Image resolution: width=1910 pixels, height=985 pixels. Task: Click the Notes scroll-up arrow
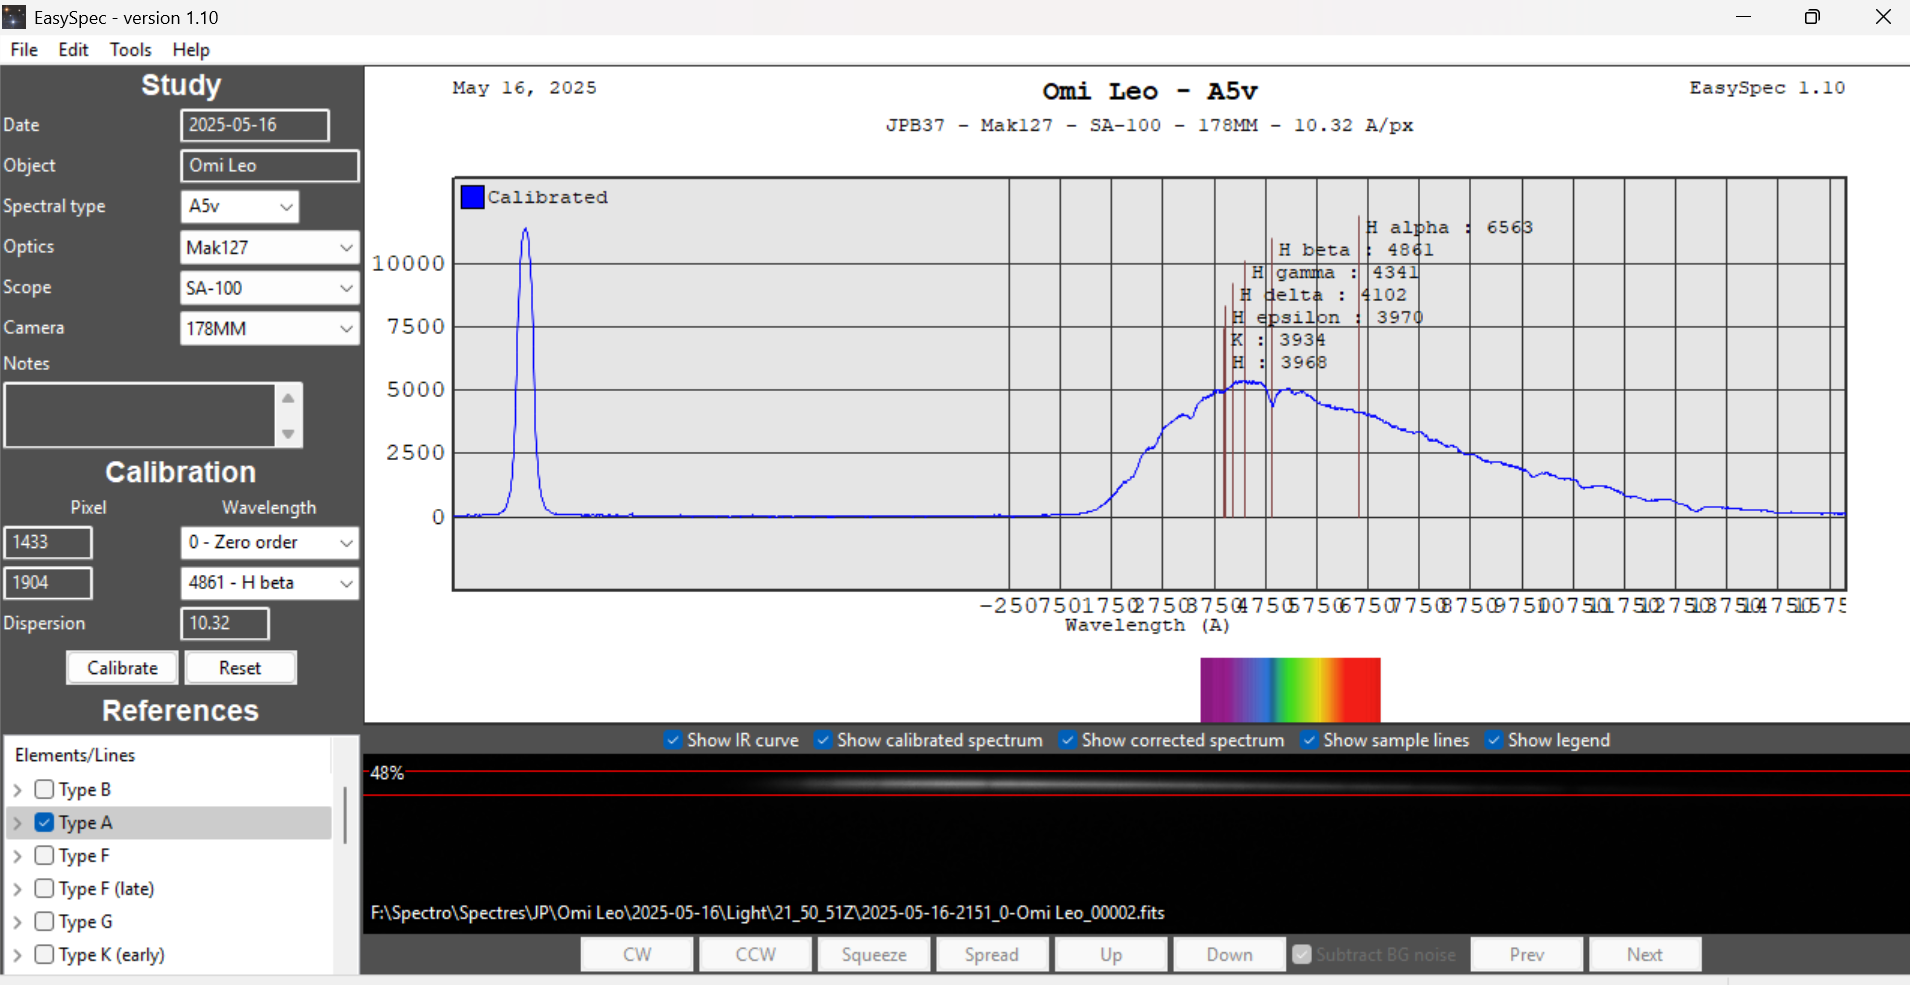point(288,398)
